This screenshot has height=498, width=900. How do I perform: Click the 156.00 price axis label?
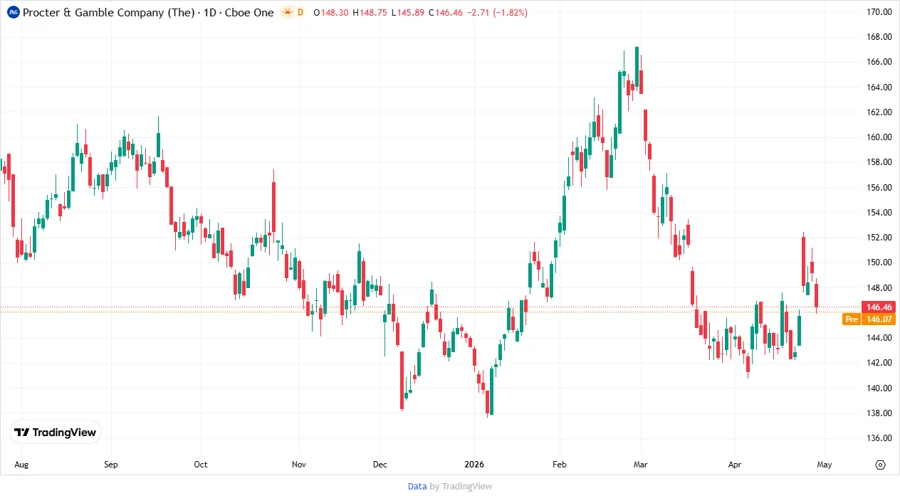point(879,188)
